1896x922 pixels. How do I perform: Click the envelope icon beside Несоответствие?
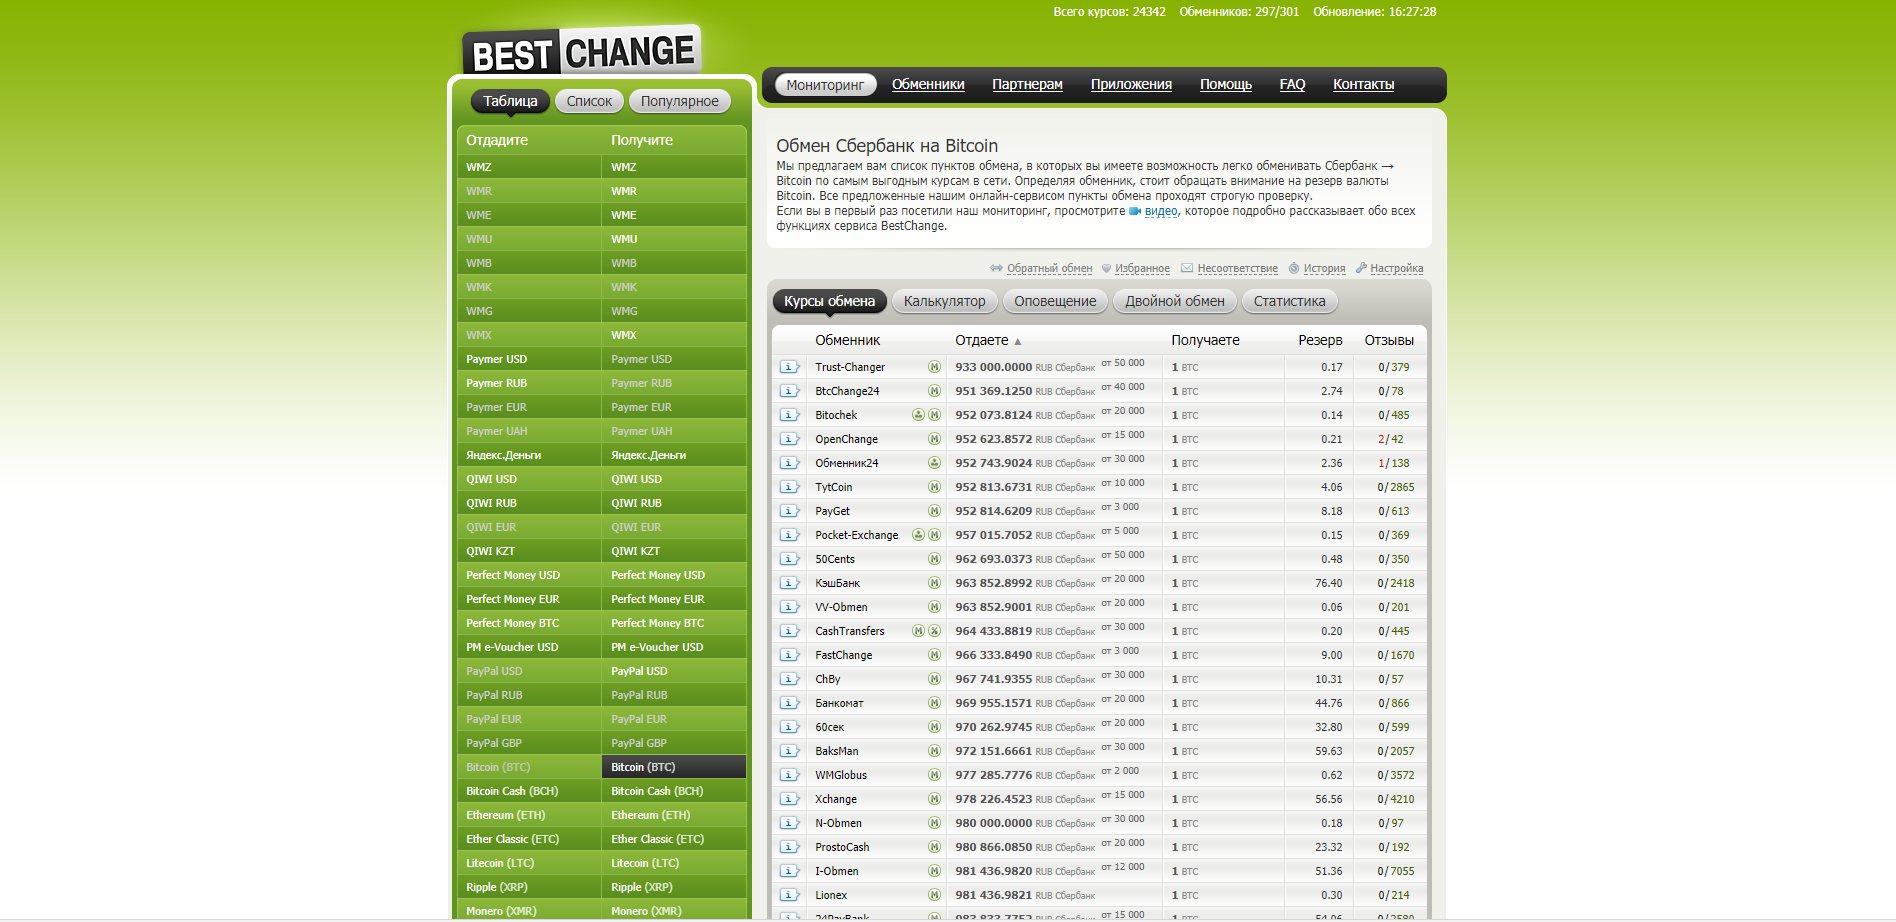click(1187, 268)
